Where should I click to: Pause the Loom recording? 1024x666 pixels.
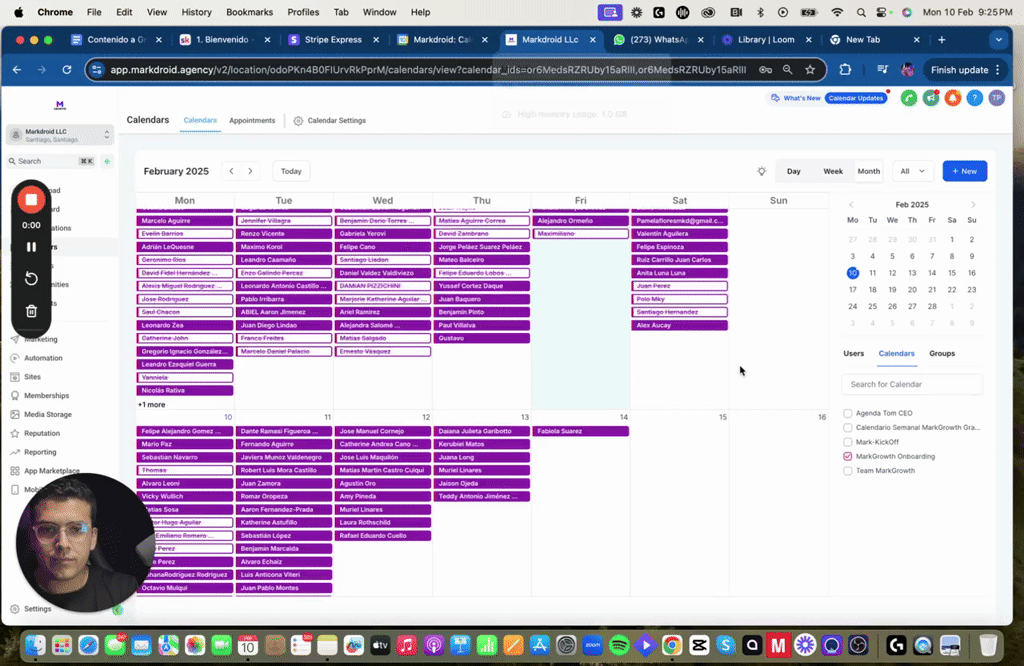click(31, 247)
